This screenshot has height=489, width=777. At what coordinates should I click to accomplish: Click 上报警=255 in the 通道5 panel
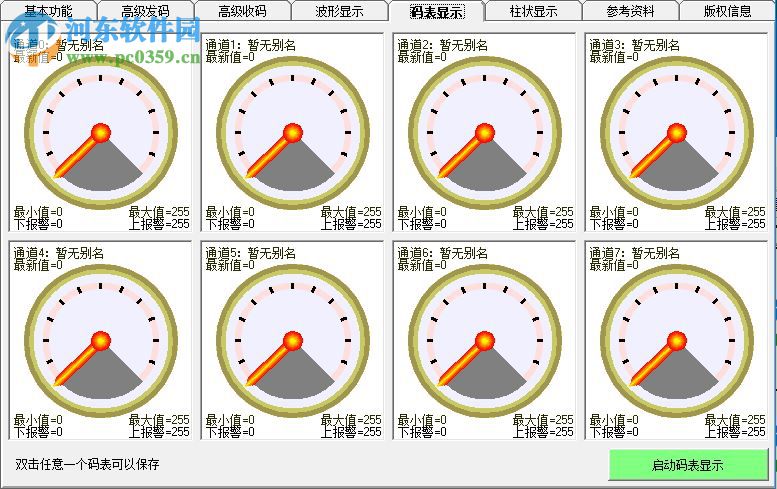(x=351, y=432)
